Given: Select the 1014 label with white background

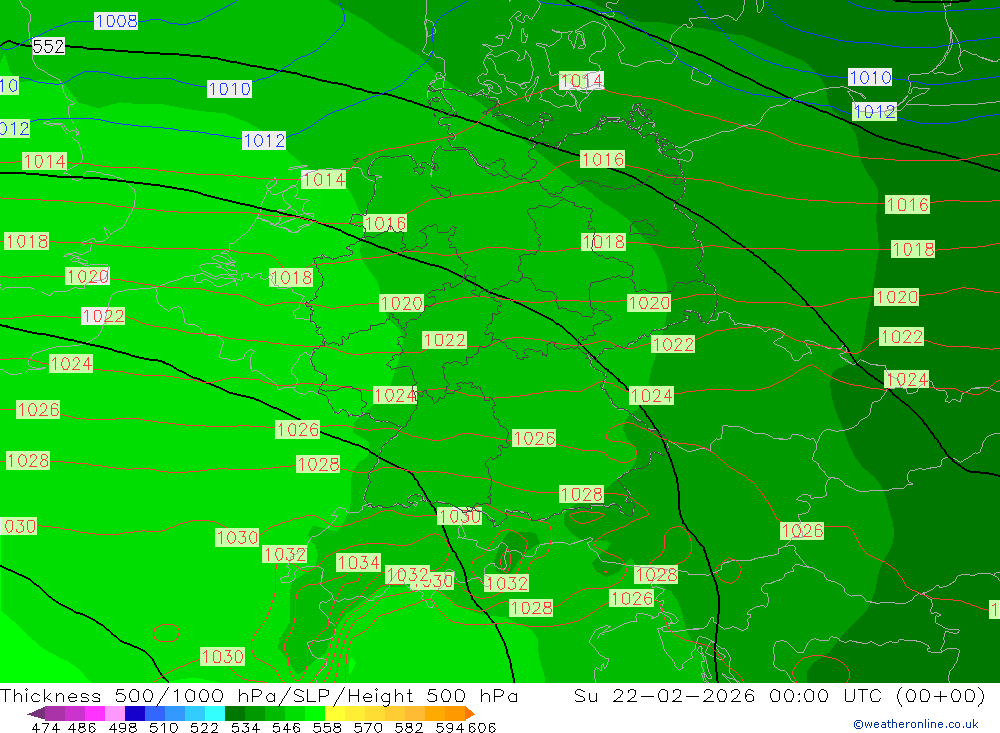Looking at the screenshot, I should pos(582,80).
